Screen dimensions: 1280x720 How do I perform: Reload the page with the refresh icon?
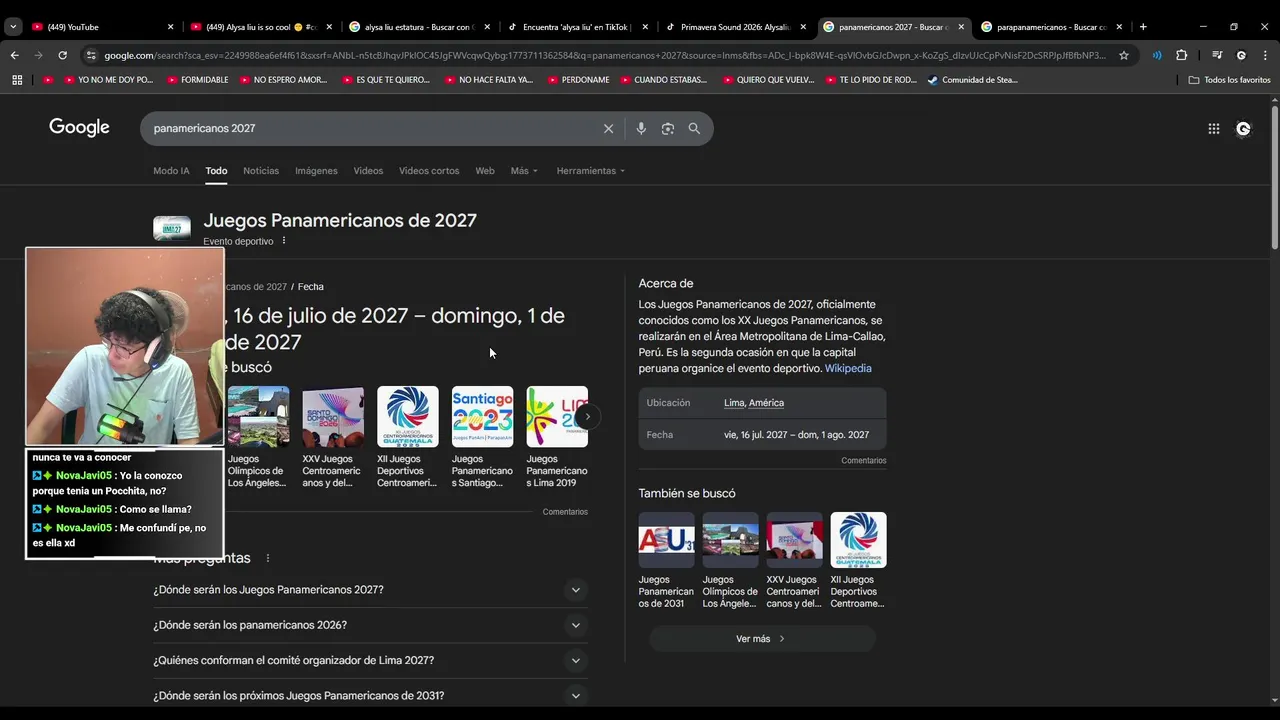tap(62, 55)
